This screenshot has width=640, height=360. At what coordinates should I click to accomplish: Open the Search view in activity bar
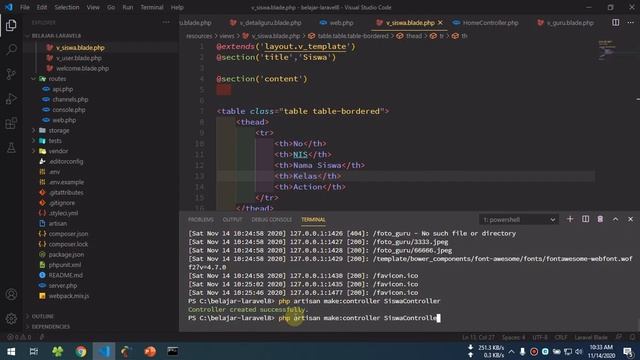(11, 50)
